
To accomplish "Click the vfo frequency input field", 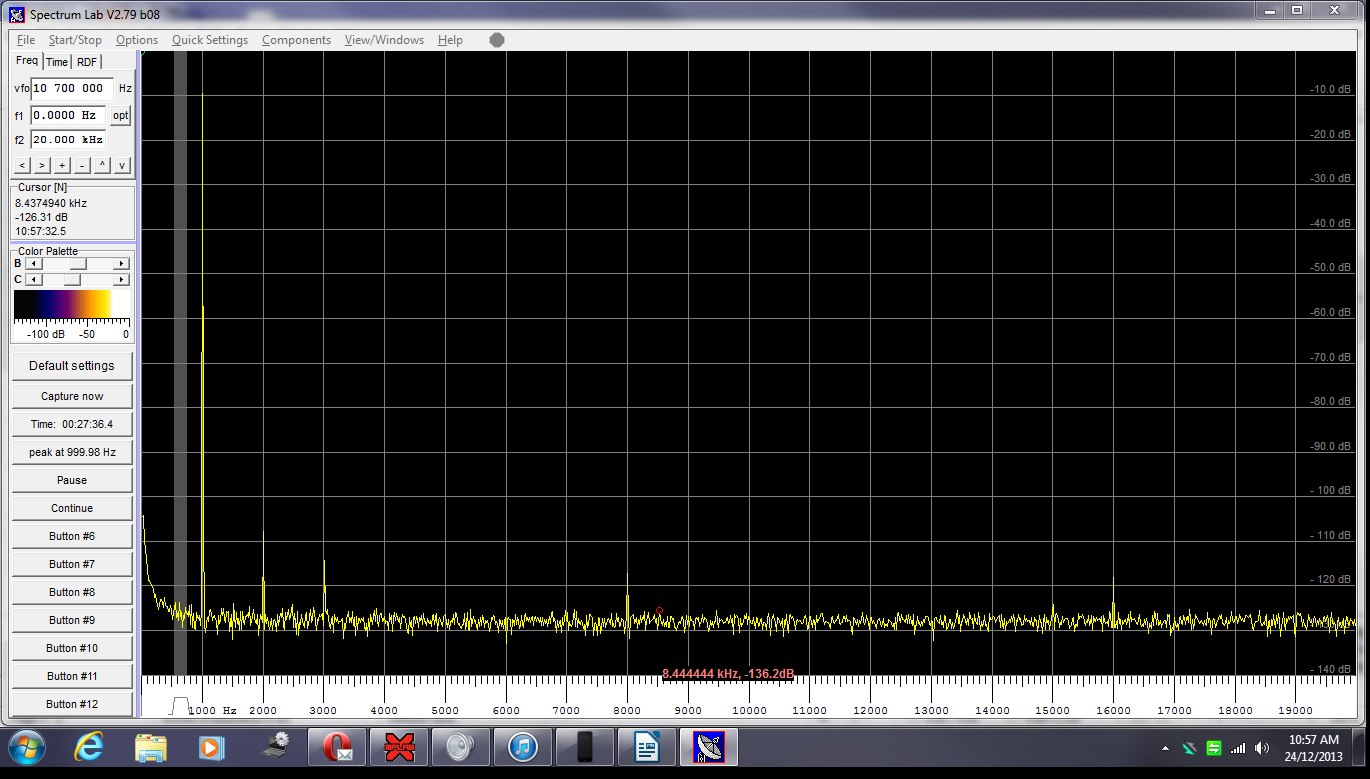I will point(71,88).
